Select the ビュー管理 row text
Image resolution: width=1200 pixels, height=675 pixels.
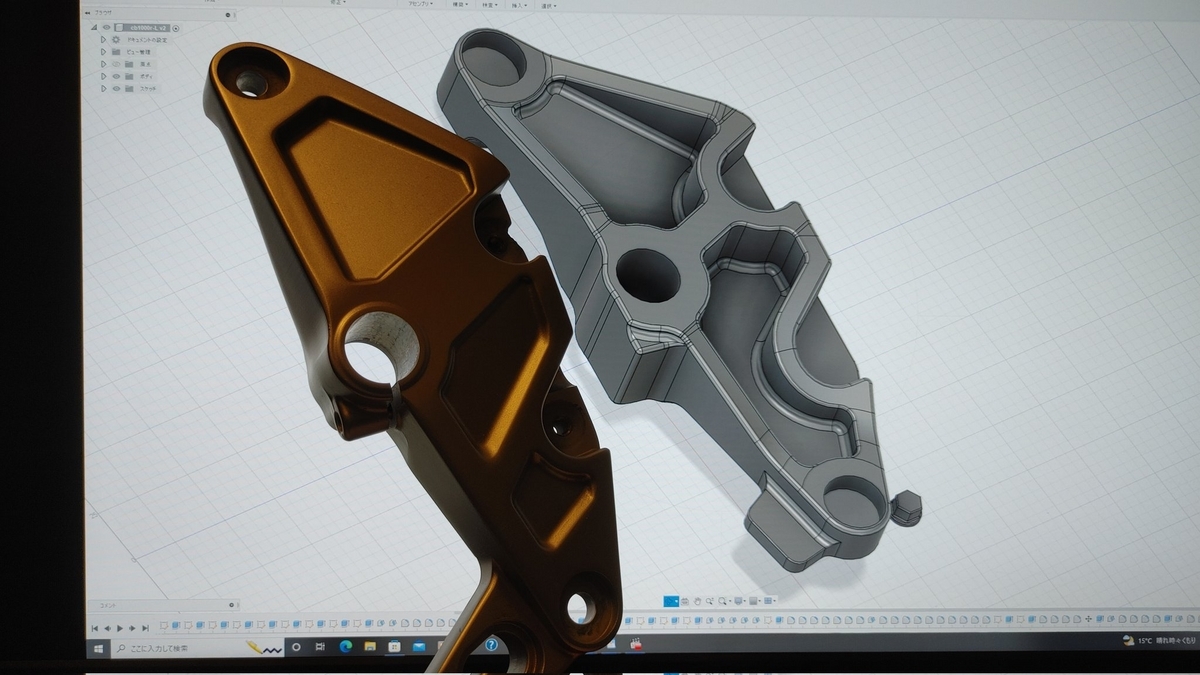138,52
